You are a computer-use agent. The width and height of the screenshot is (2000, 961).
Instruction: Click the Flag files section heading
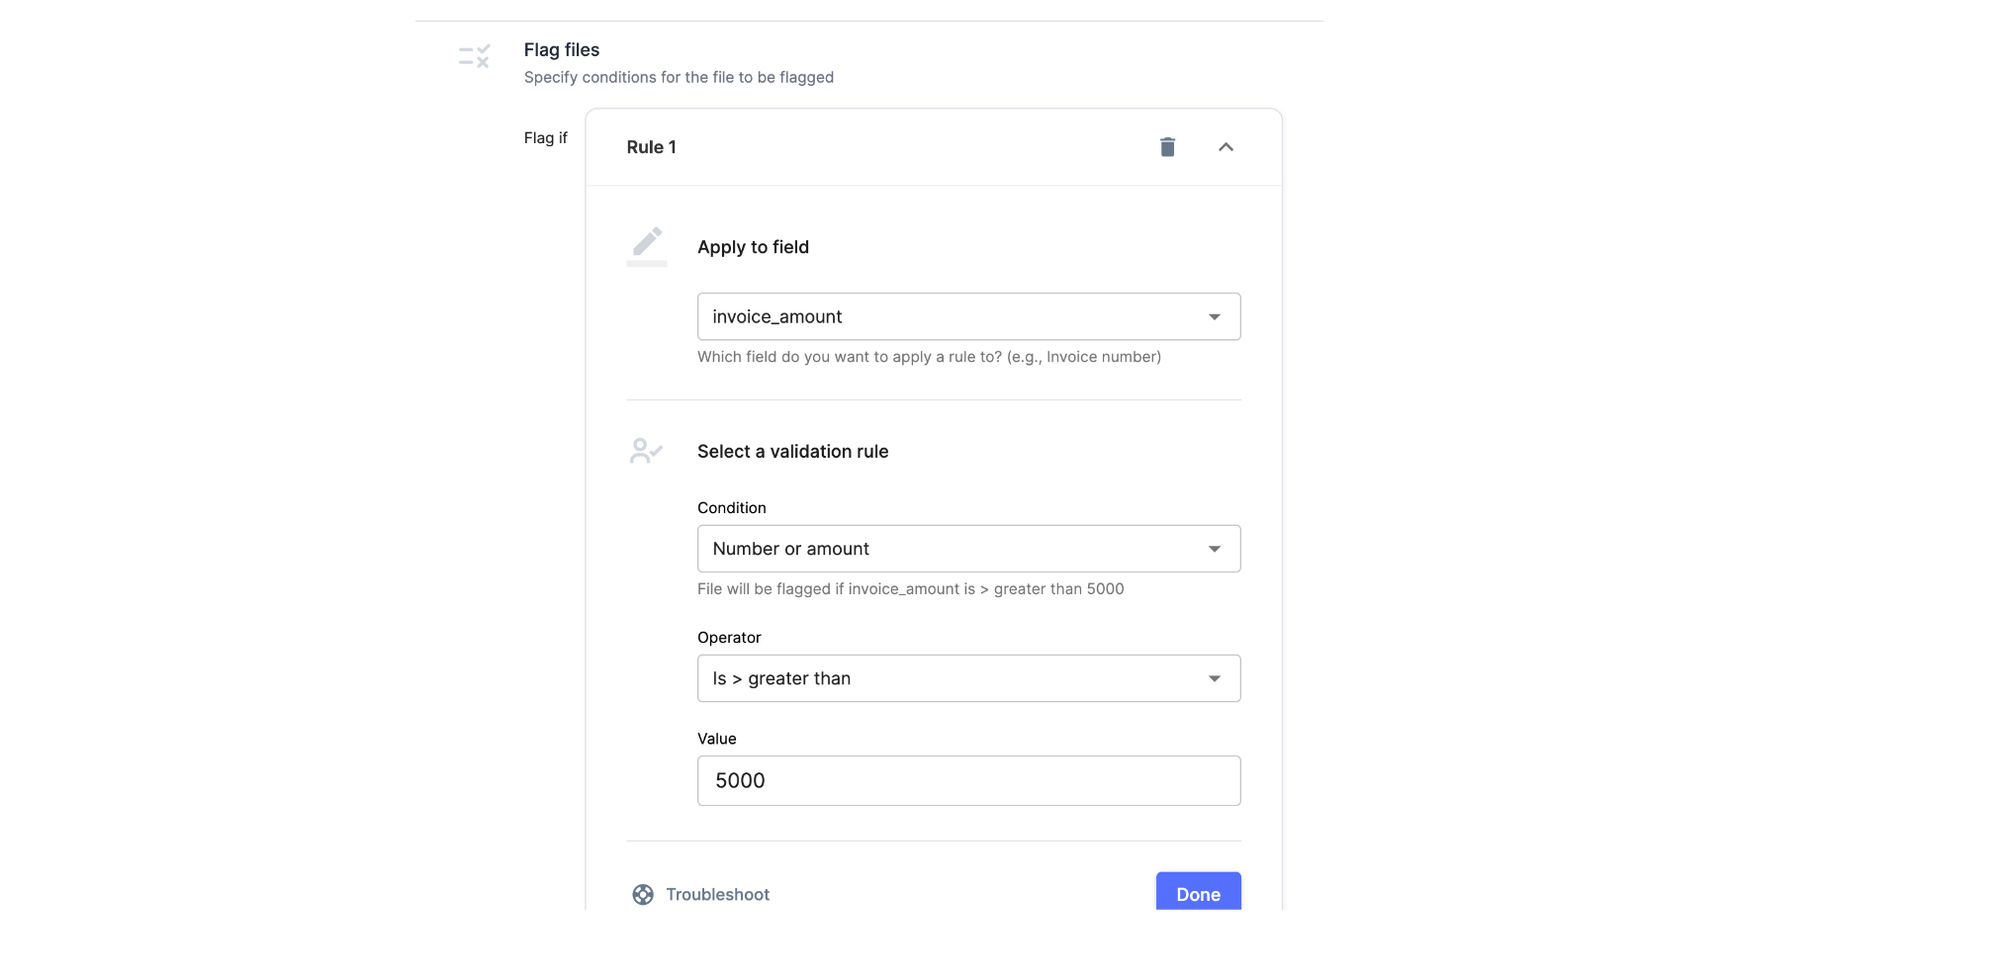562,50
